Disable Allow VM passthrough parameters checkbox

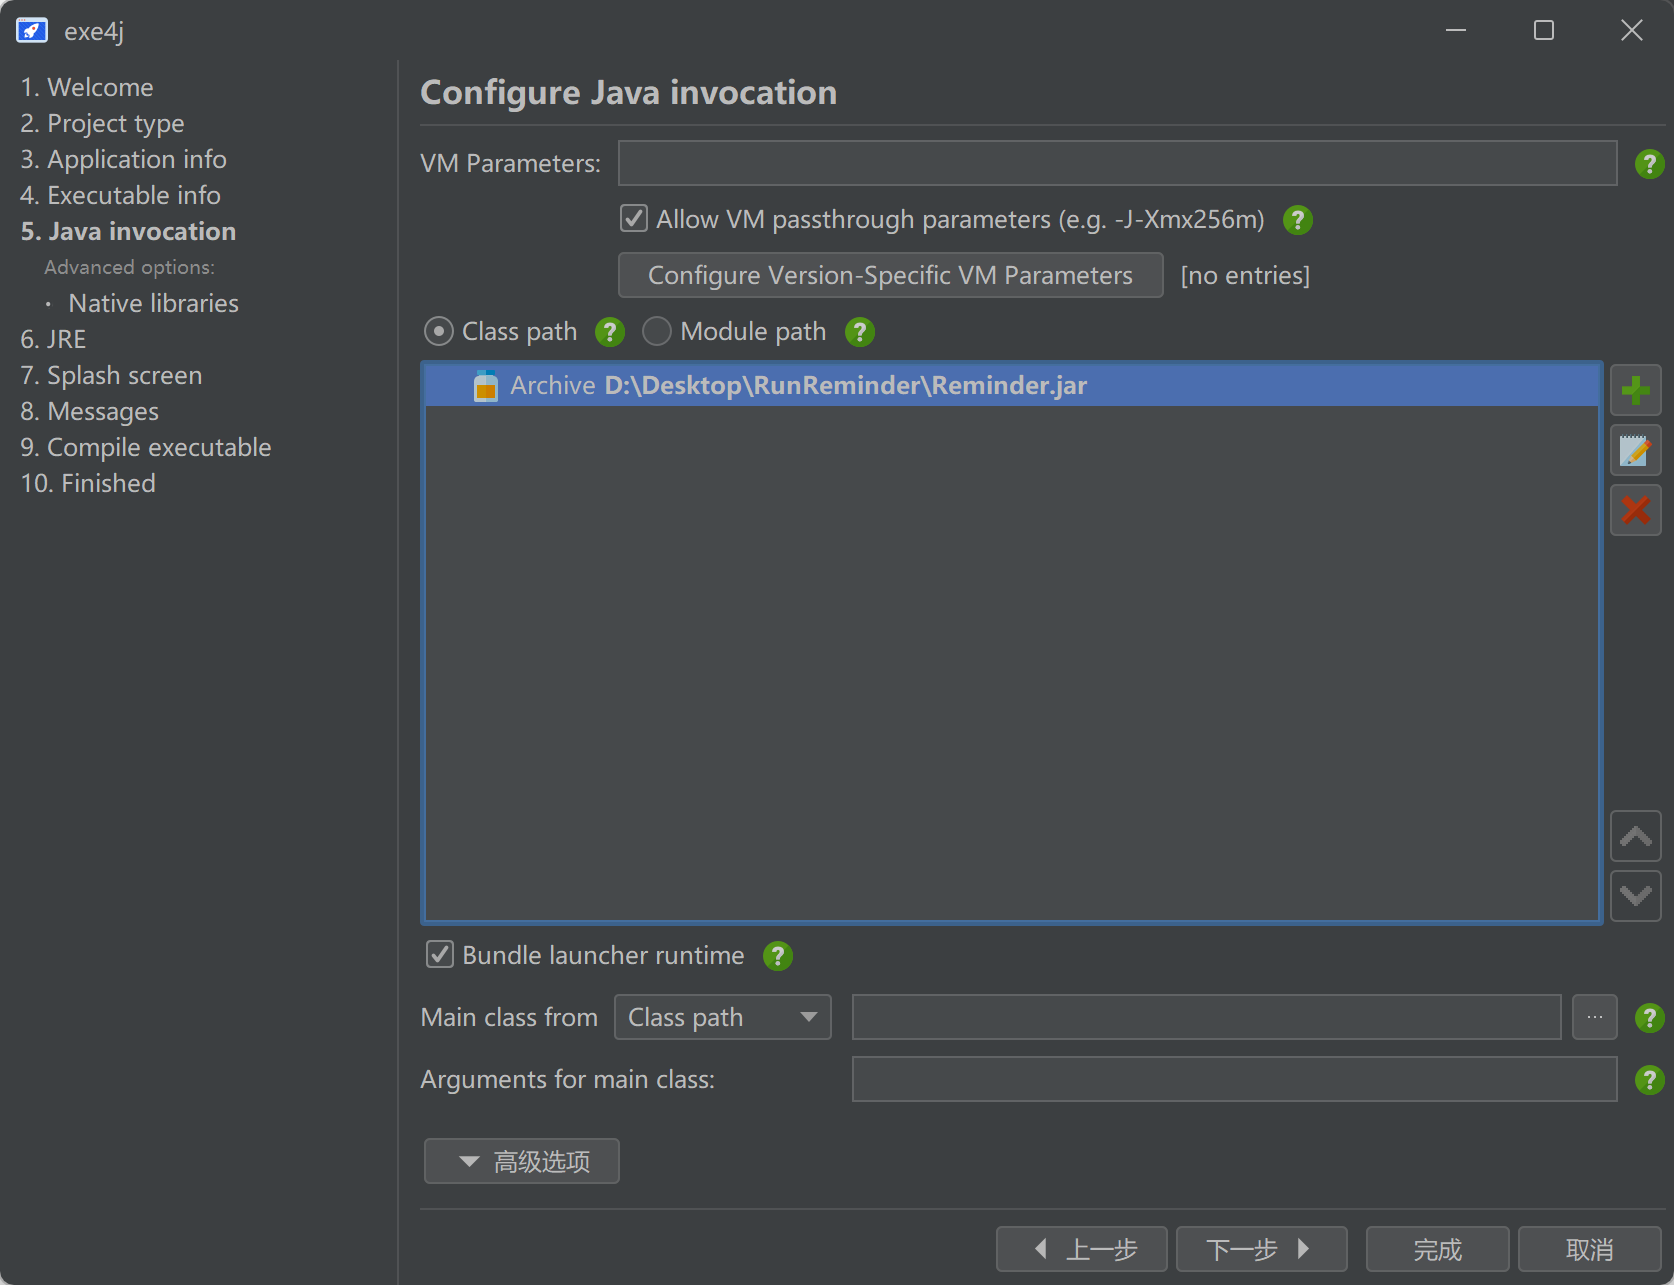(634, 219)
